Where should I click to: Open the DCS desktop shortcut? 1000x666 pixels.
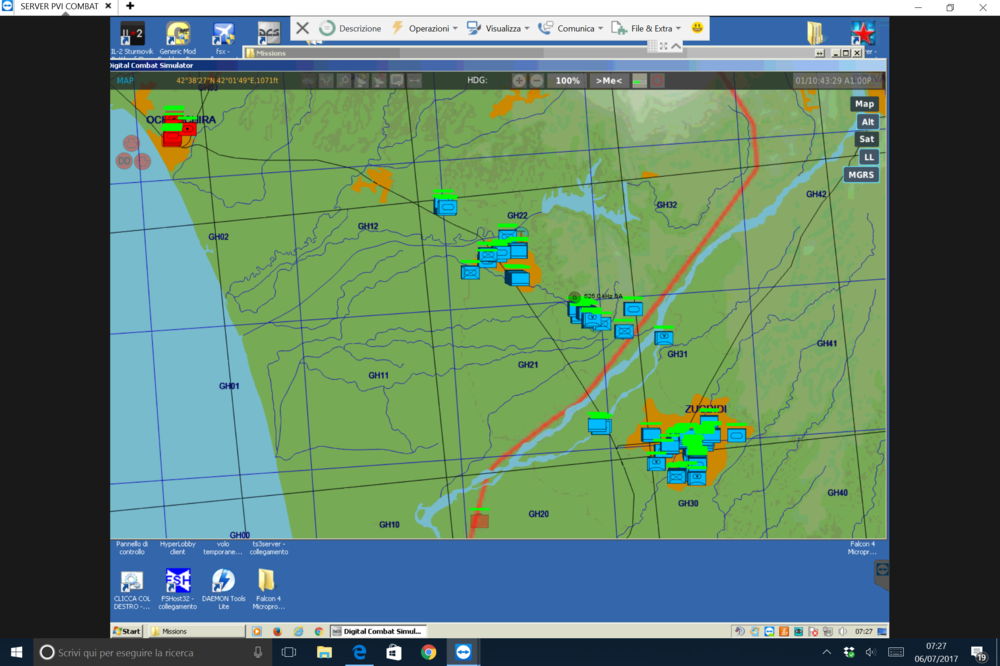coord(268,33)
